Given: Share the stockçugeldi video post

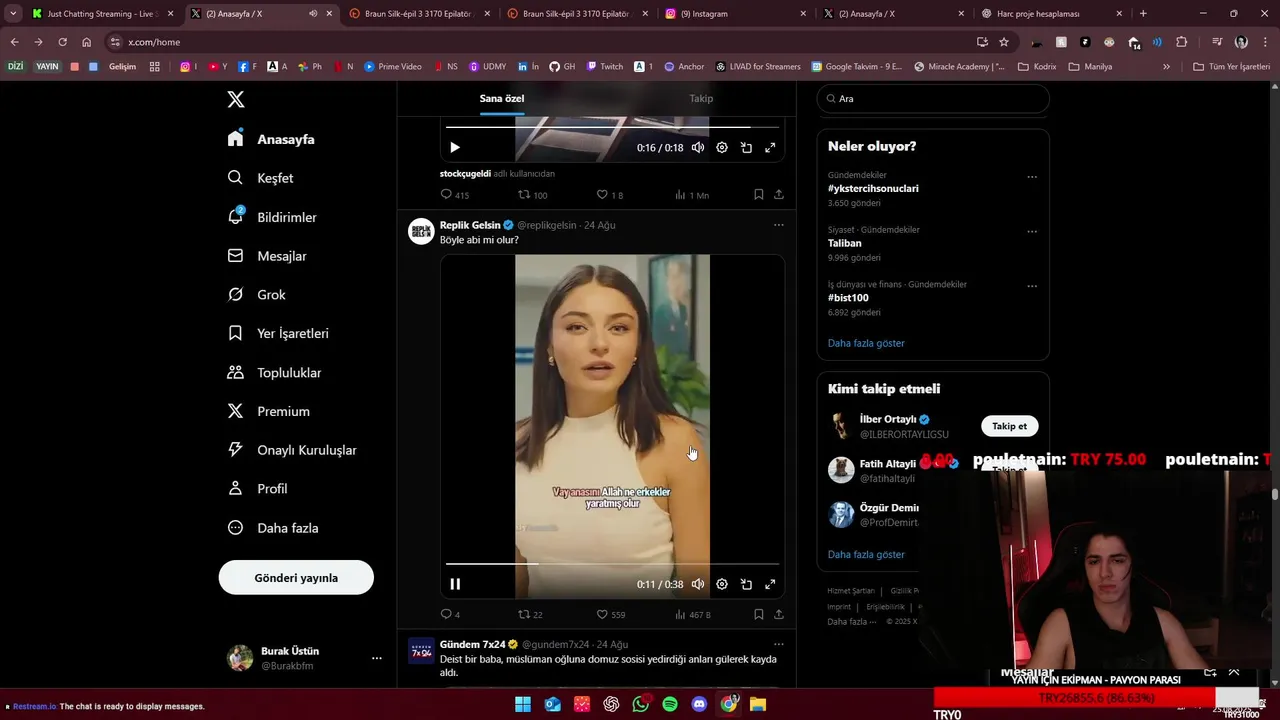Looking at the screenshot, I should (x=779, y=195).
